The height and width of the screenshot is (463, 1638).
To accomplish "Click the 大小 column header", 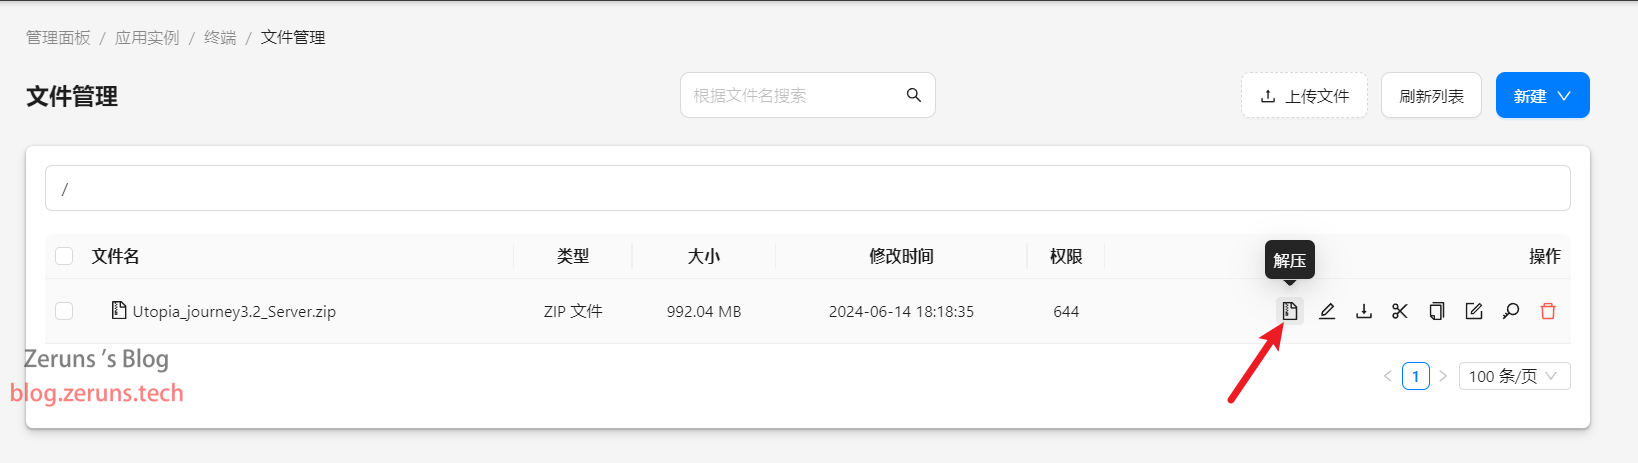I will pyautogui.click(x=704, y=256).
